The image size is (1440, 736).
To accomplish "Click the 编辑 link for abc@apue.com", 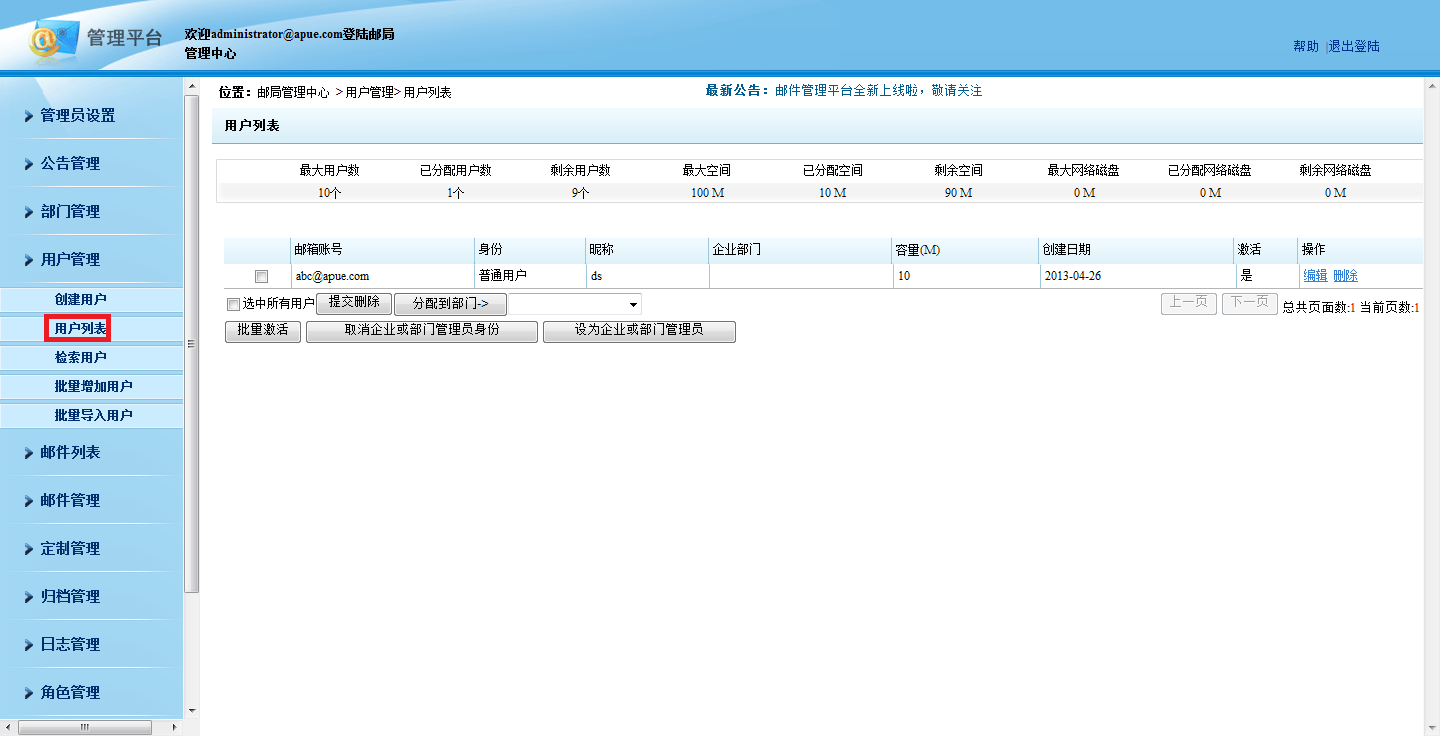I will 1315,276.
